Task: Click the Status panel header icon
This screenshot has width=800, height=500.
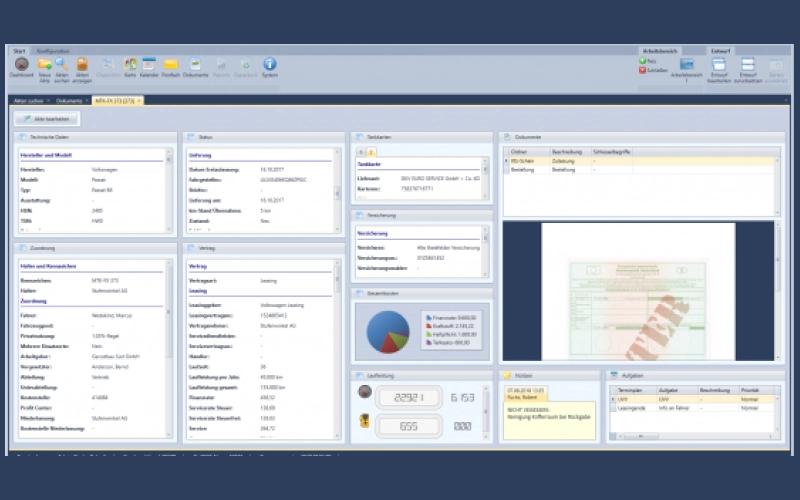Action: tap(191, 137)
